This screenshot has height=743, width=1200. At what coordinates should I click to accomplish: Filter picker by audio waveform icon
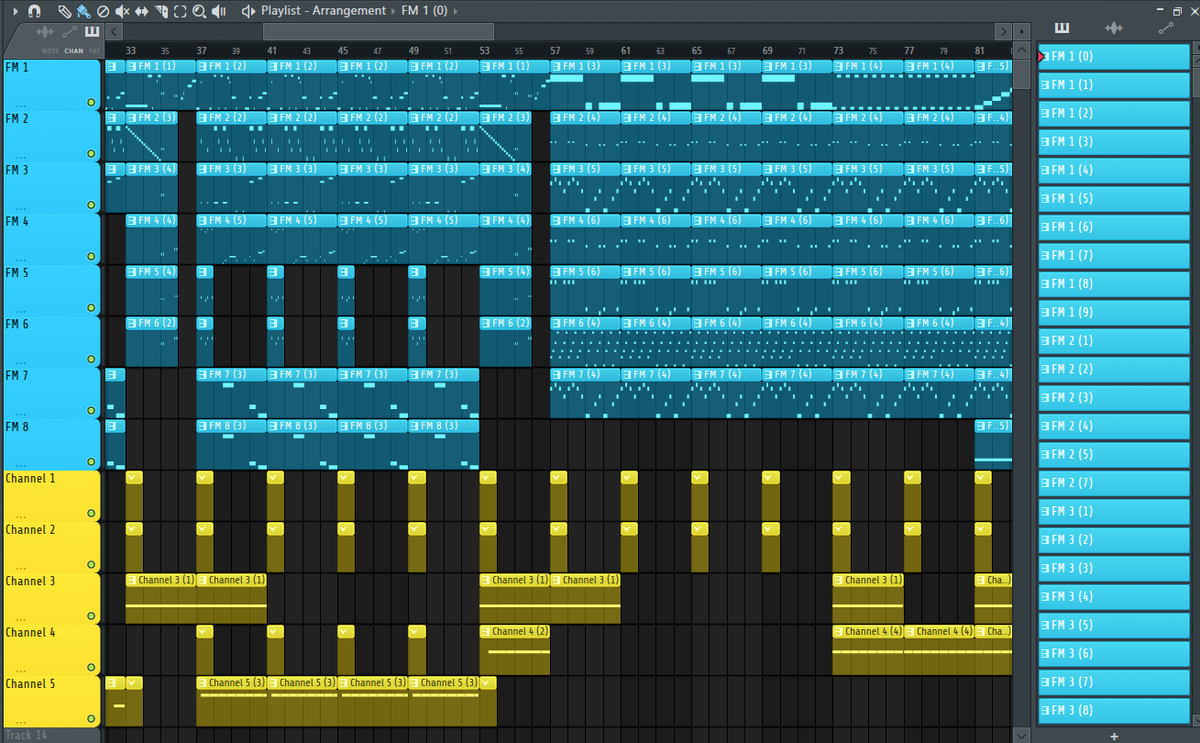click(x=1114, y=28)
